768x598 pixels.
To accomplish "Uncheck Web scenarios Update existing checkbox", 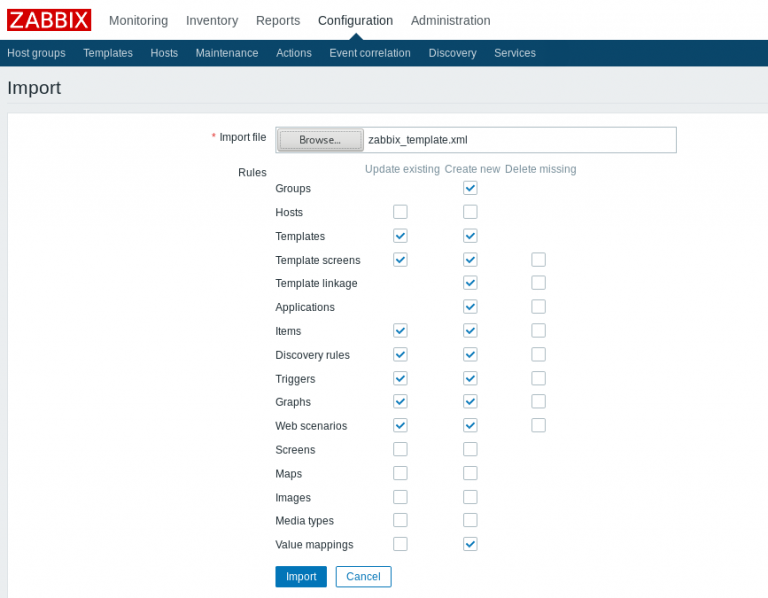I will click(400, 426).
